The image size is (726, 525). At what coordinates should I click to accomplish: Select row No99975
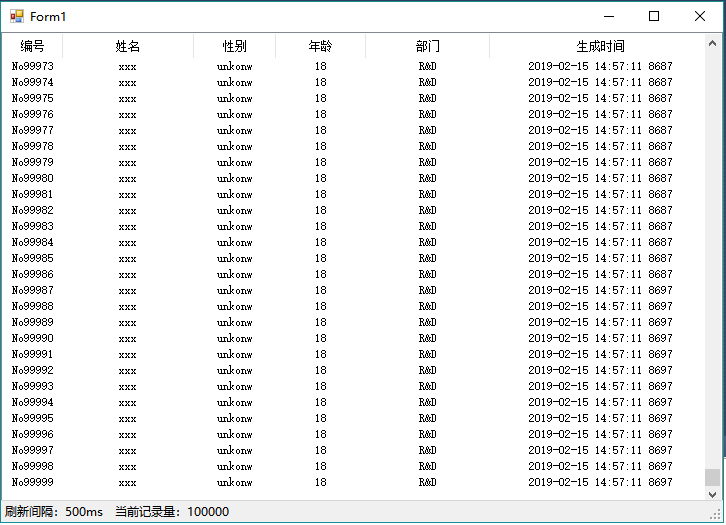[x=353, y=98]
